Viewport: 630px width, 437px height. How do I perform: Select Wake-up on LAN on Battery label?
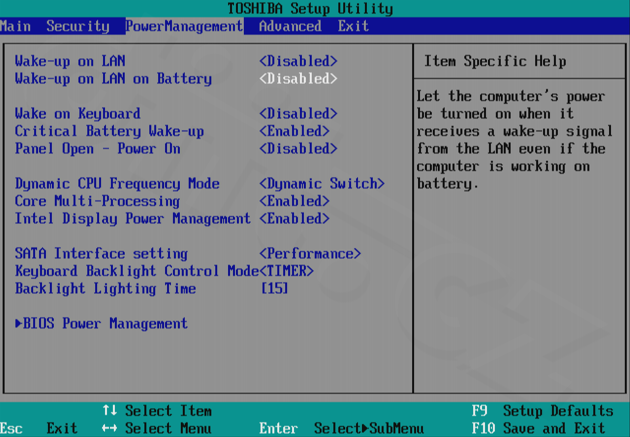coord(113,79)
